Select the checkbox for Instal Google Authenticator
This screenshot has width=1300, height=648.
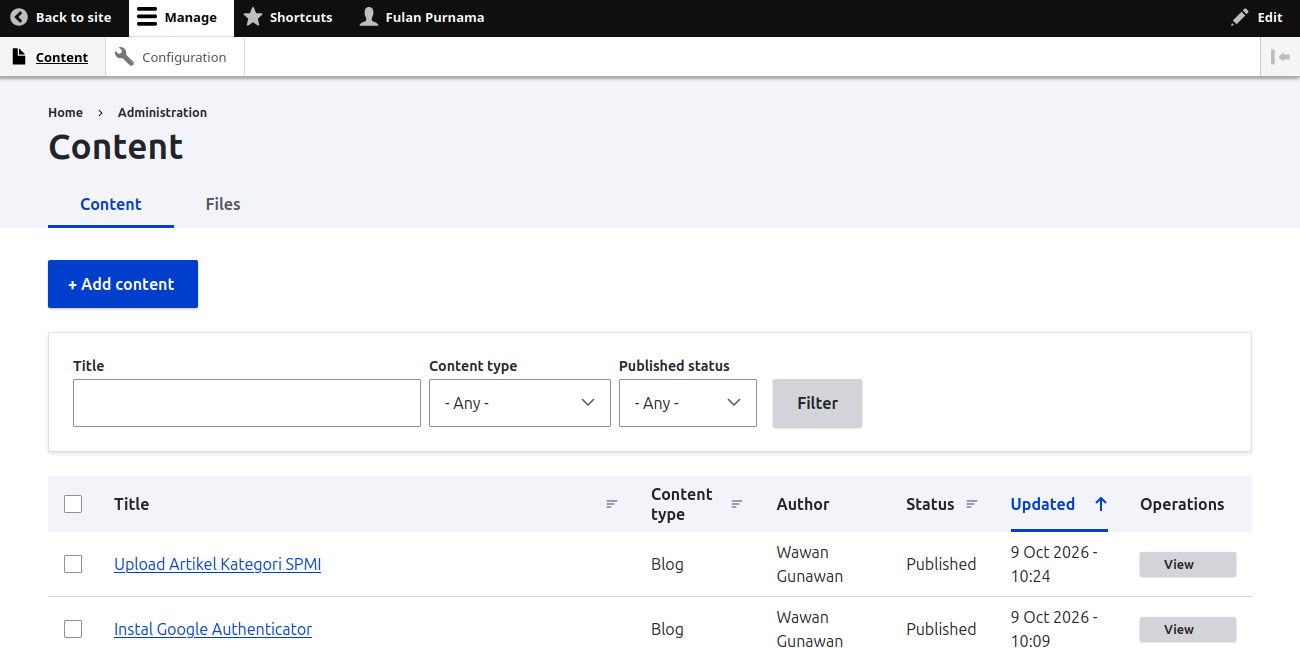click(x=73, y=629)
